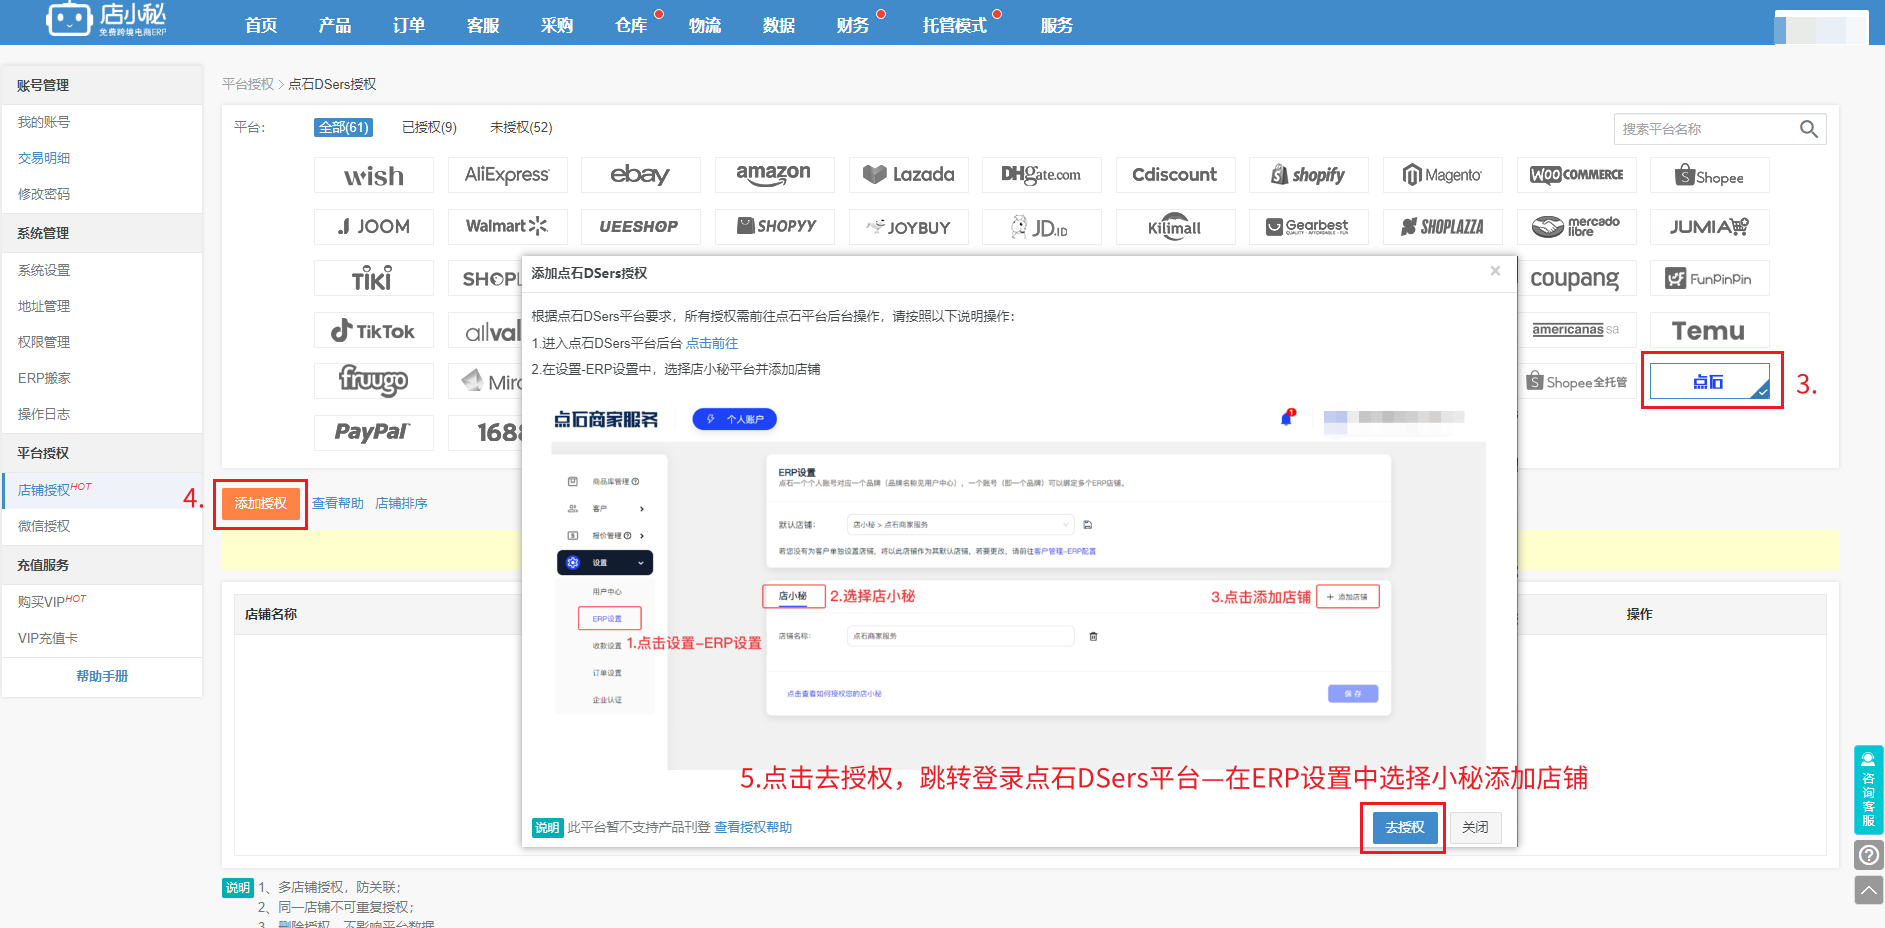Select the PayPal platform logo
The height and width of the screenshot is (928, 1885).
pyautogui.click(x=374, y=433)
